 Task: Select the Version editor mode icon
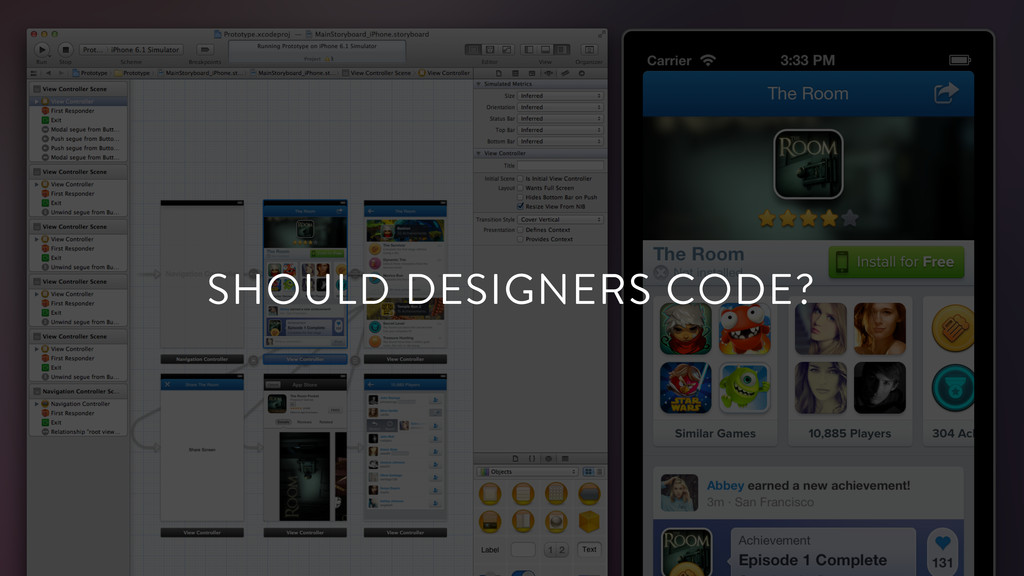(x=506, y=50)
